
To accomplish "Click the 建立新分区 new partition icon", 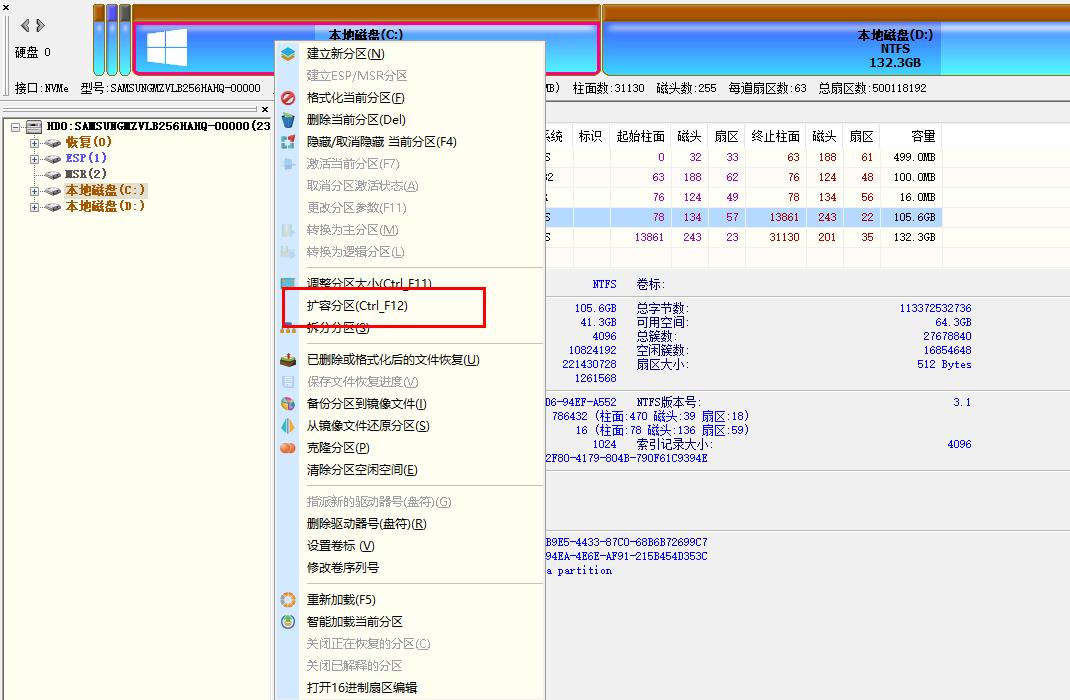I will point(287,54).
